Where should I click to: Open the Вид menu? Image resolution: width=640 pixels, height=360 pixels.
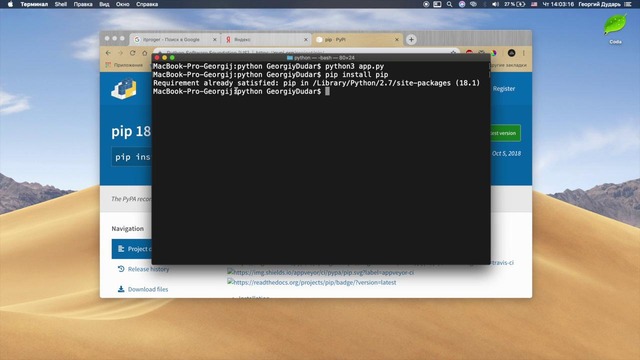tap(104, 4)
